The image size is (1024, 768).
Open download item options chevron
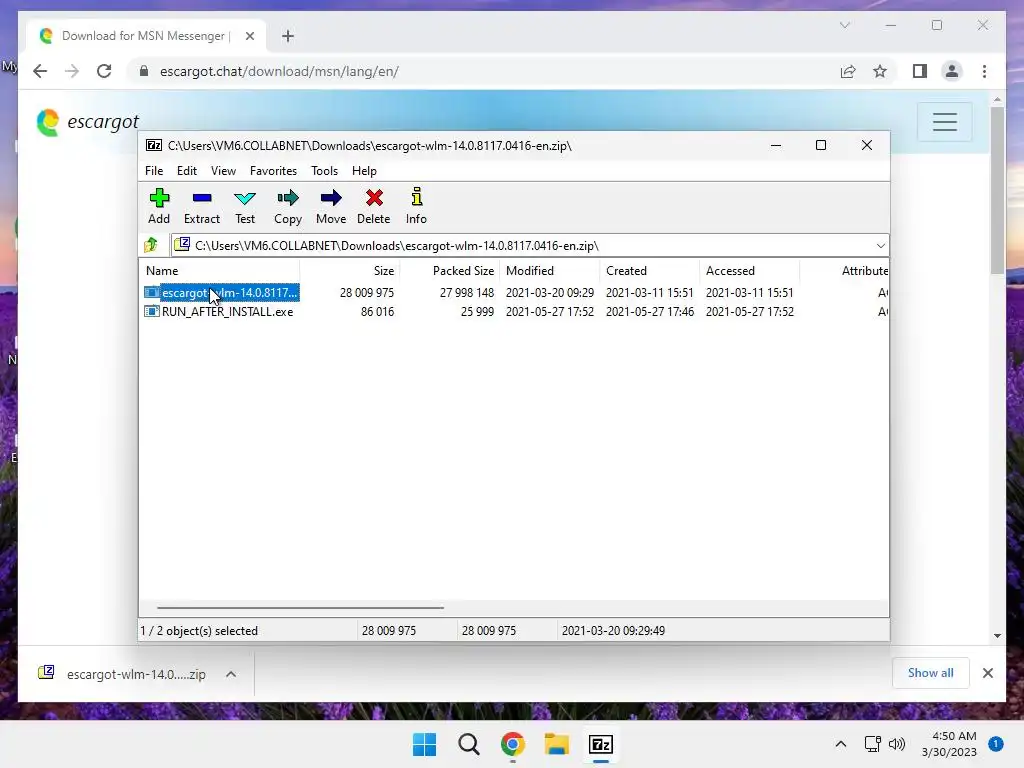(x=231, y=674)
